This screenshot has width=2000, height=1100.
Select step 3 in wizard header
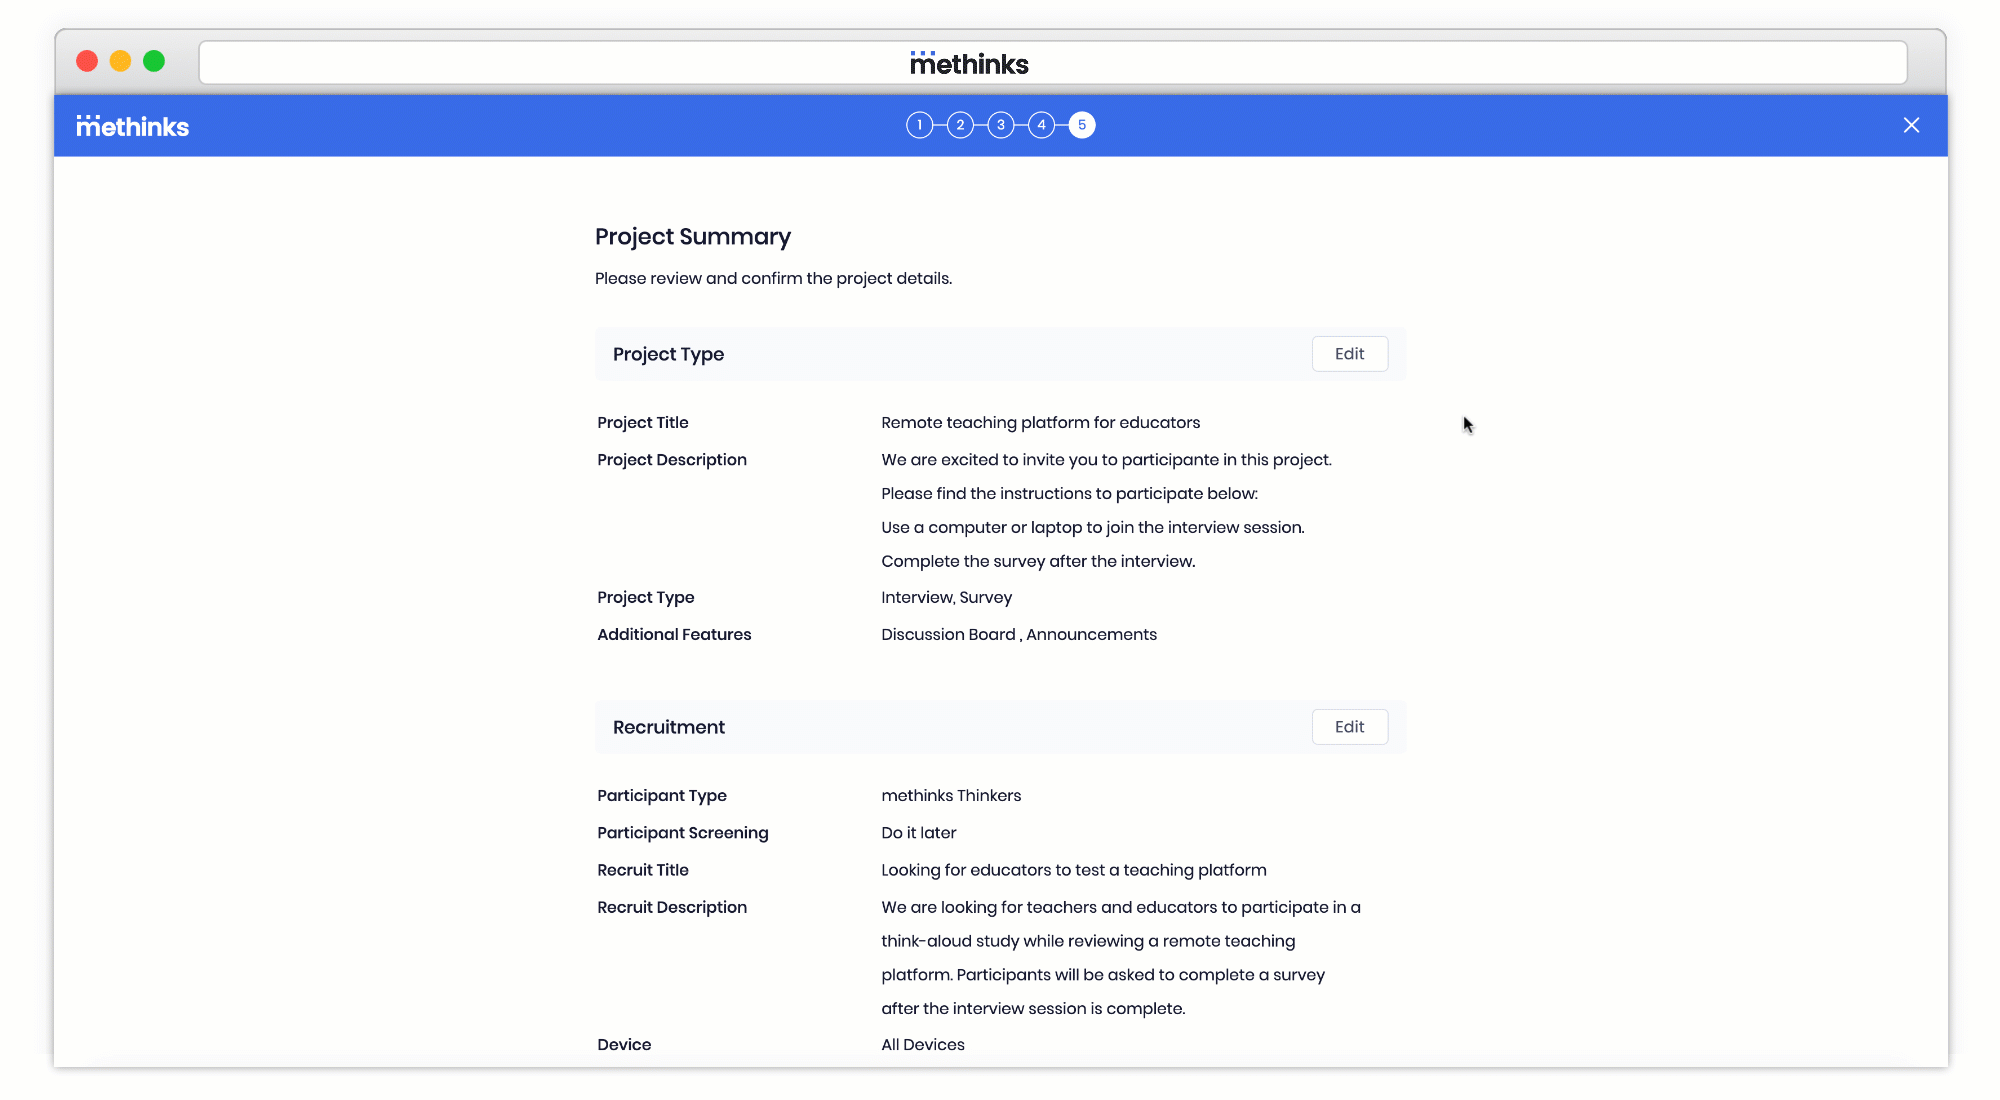(x=1000, y=125)
